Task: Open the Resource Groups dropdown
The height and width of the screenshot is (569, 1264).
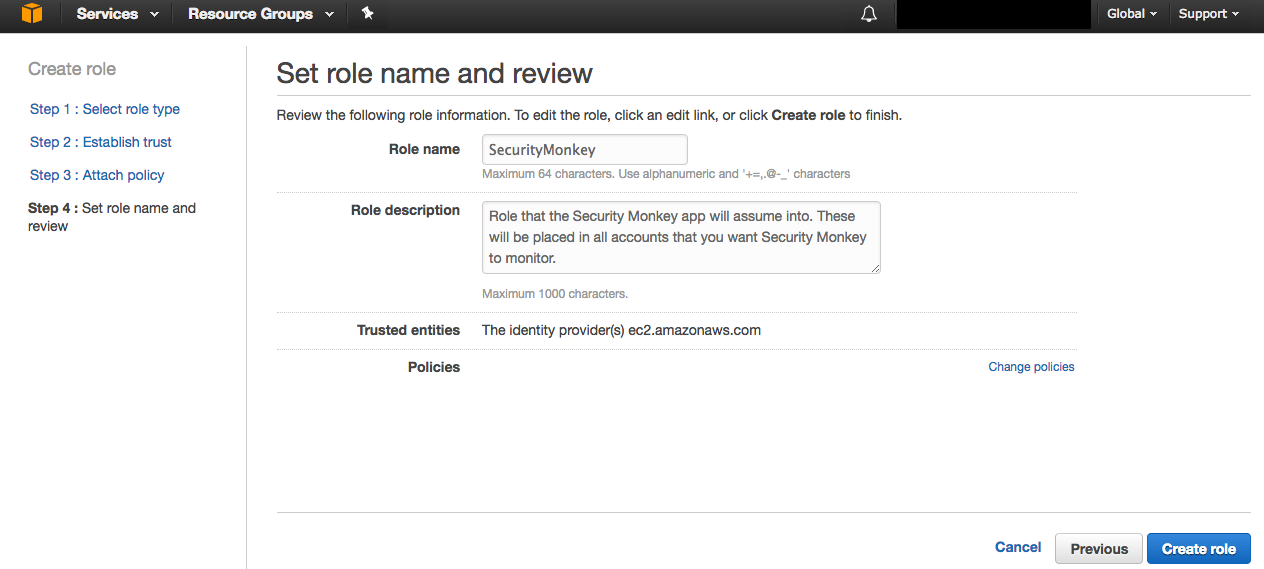Action: [261, 14]
